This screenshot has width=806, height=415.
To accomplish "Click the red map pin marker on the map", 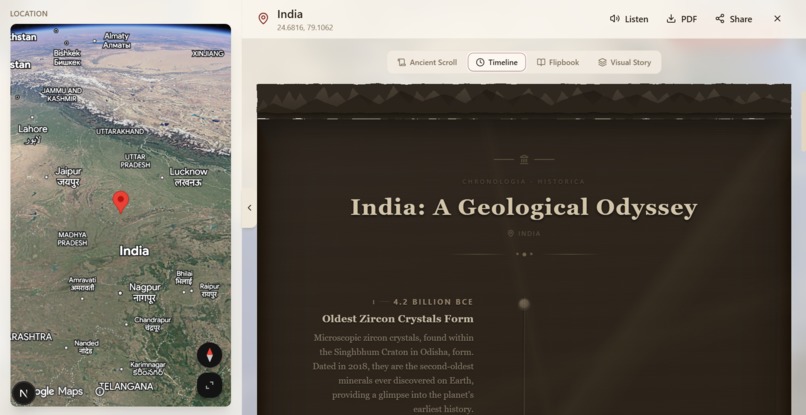I will point(121,202).
